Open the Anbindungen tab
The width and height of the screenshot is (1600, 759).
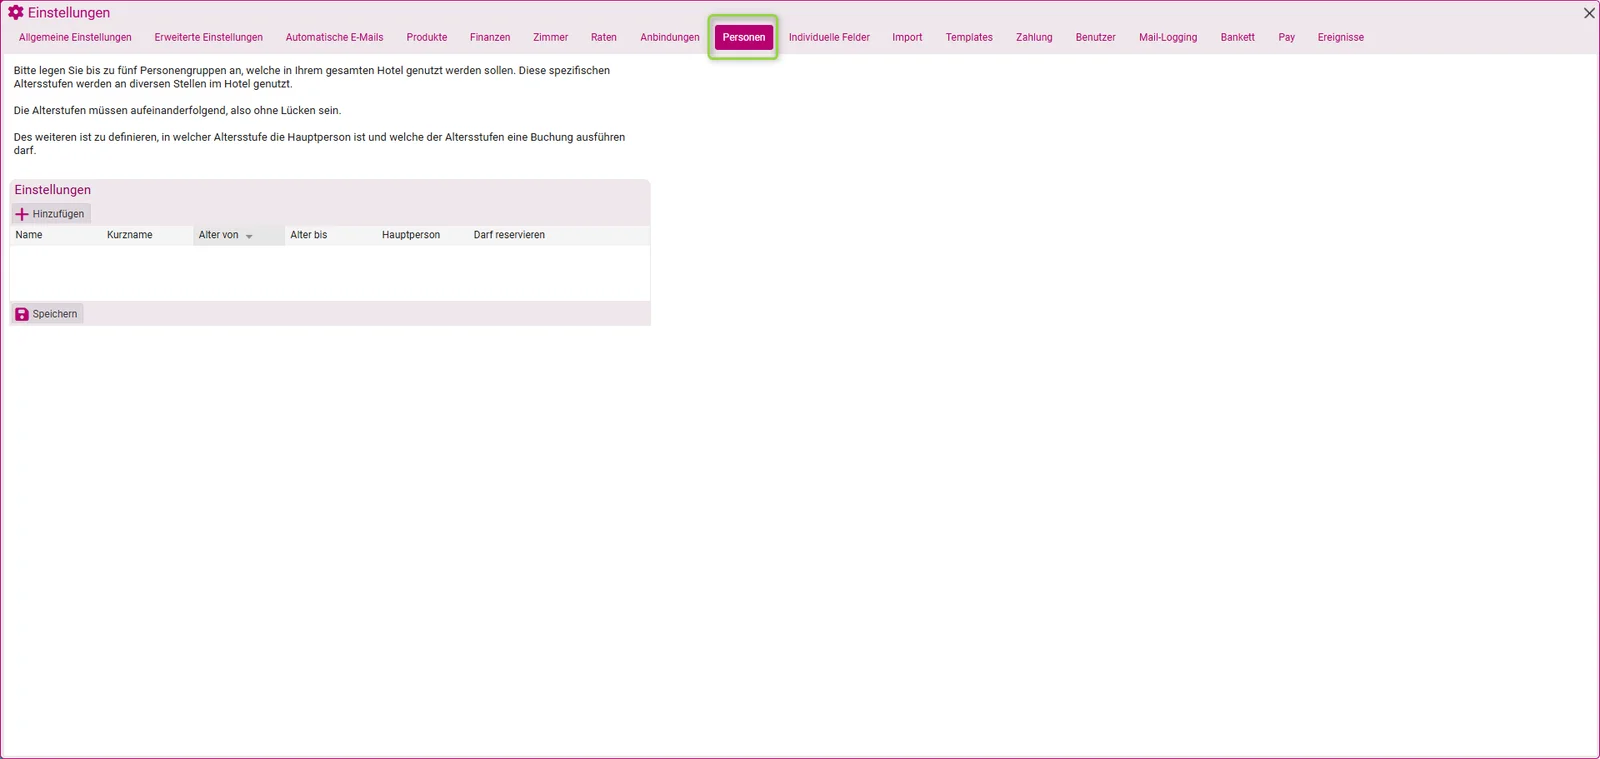click(670, 37)
